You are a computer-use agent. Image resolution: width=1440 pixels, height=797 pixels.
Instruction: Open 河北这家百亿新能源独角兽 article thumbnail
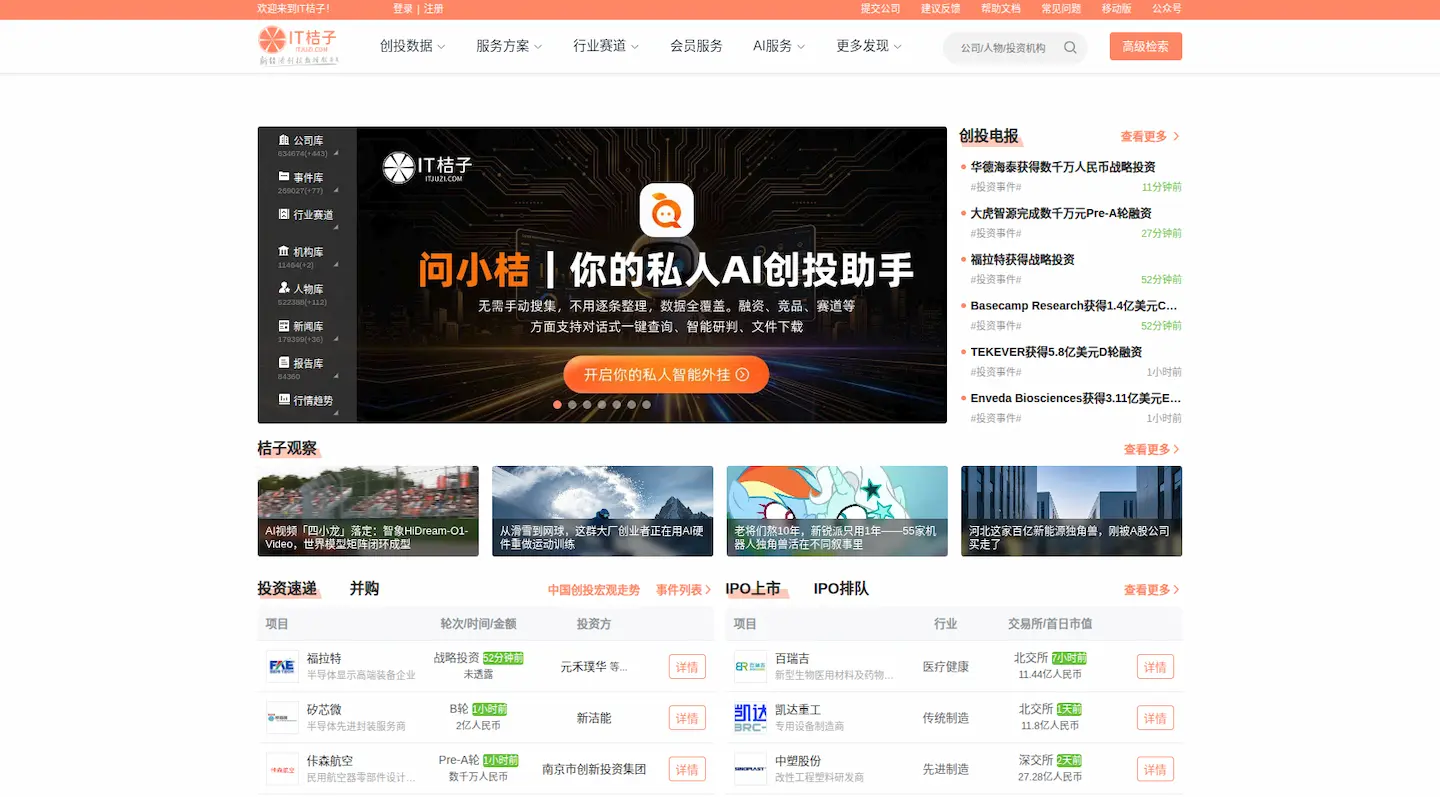tap(1071, 511)
